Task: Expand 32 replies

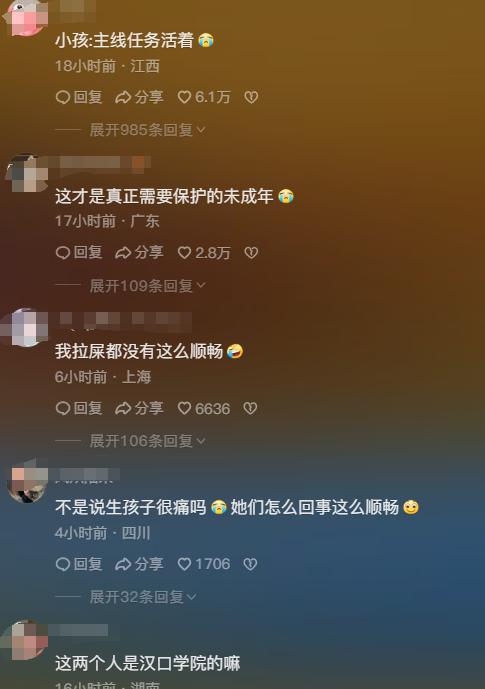Action: [x=143, y=597]
